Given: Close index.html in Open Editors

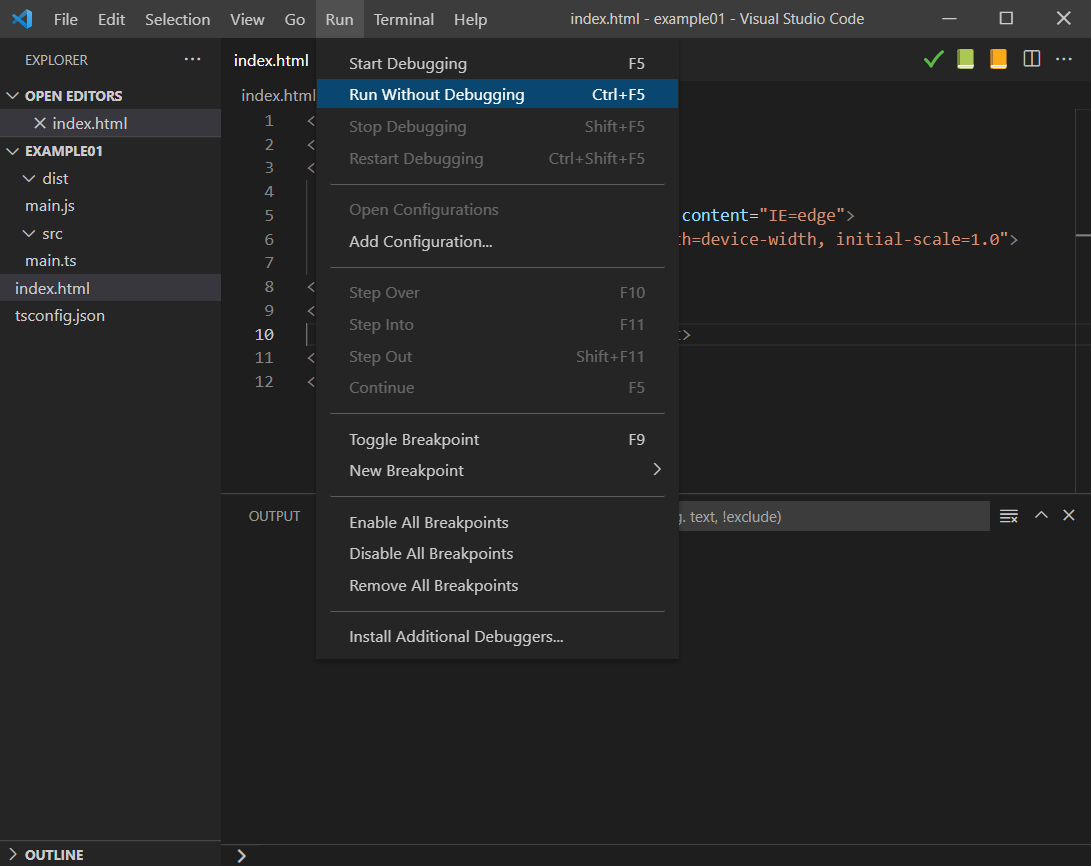Looking at the screenshot, I should [x=40, y=123].
